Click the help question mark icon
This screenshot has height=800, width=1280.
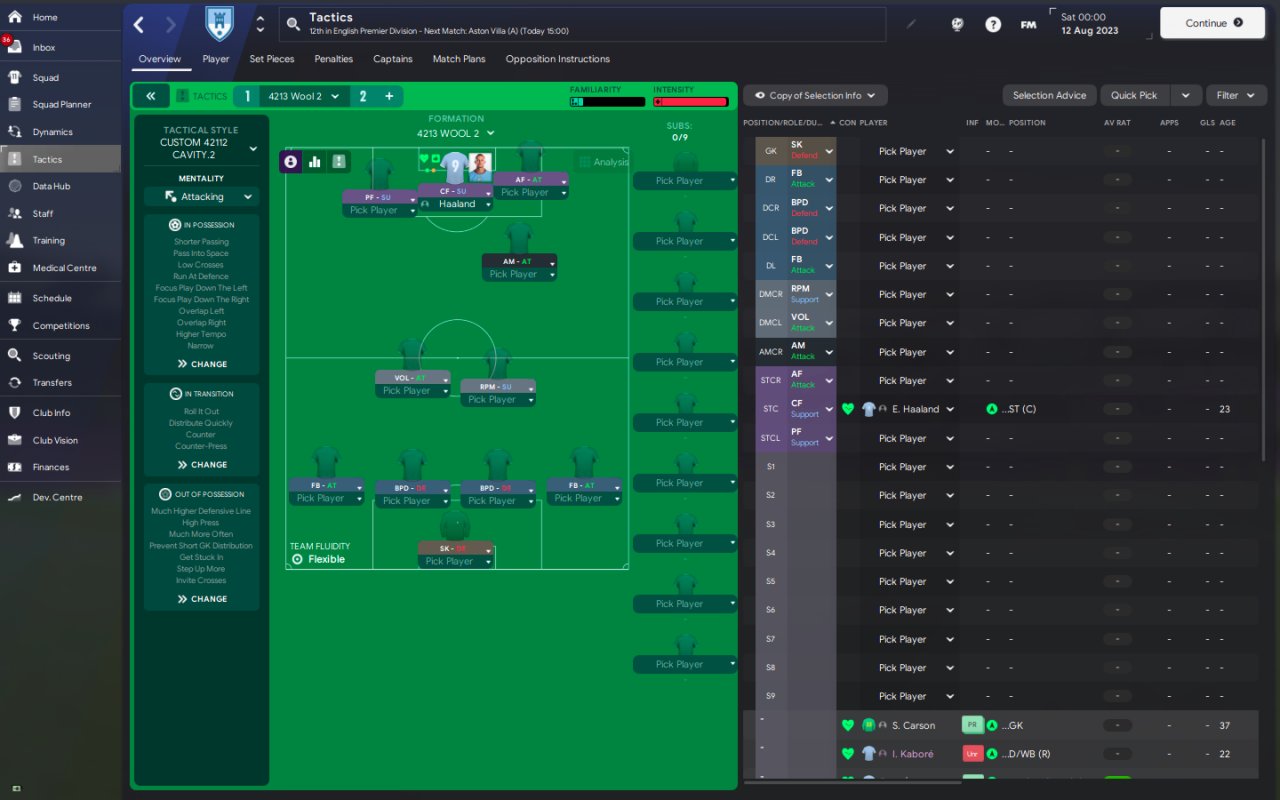[993, 24]
